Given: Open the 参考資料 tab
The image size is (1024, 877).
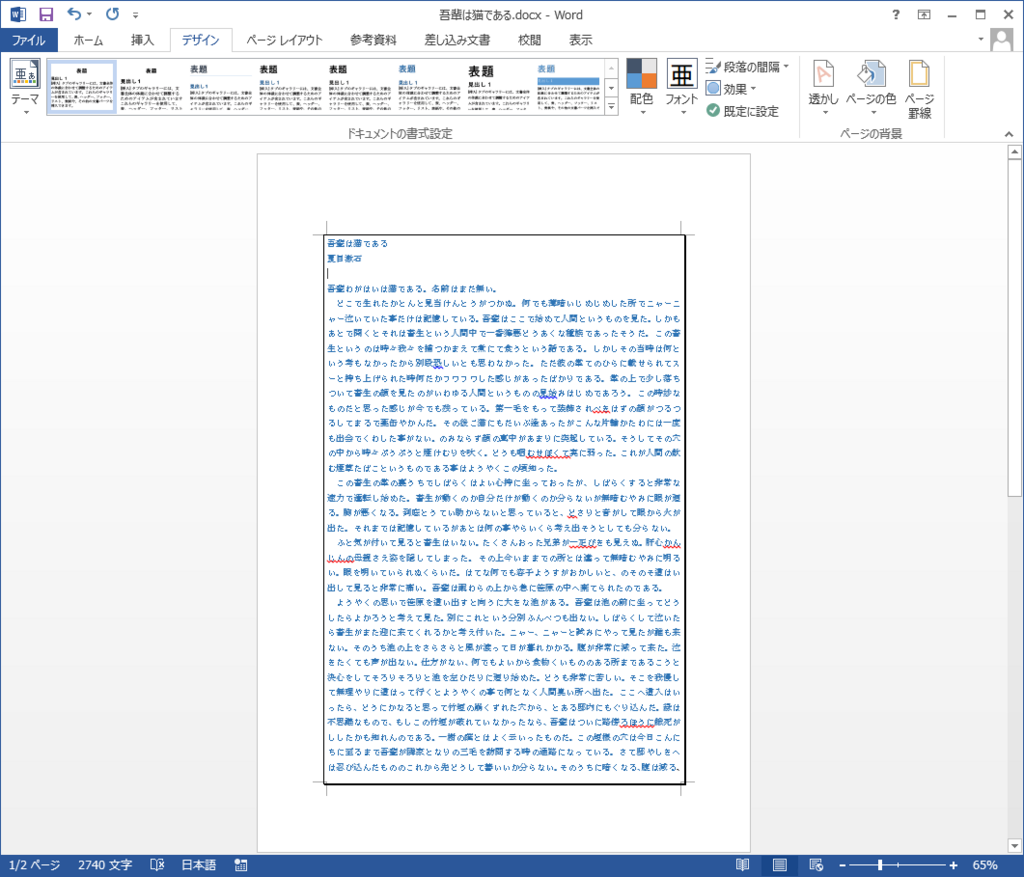Looking at the screenshot, I should pos(373,40).
